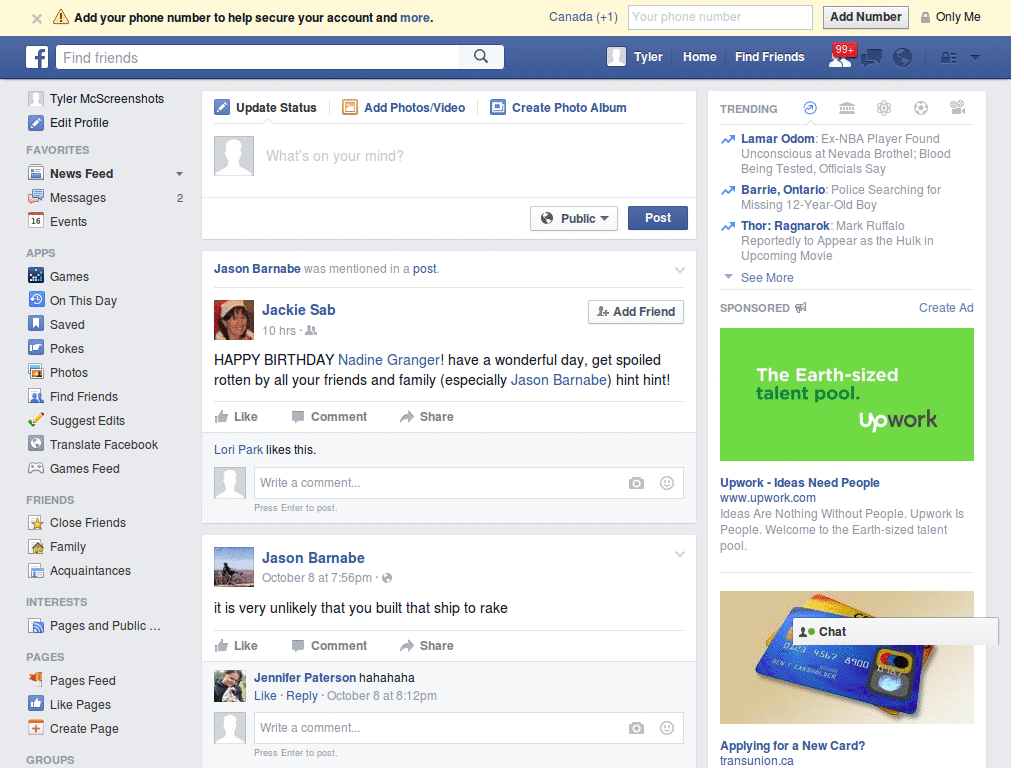Insert emoji in Jackie Sab post comment
Viewport: 1024px width, 768px height.
(667, 483)
